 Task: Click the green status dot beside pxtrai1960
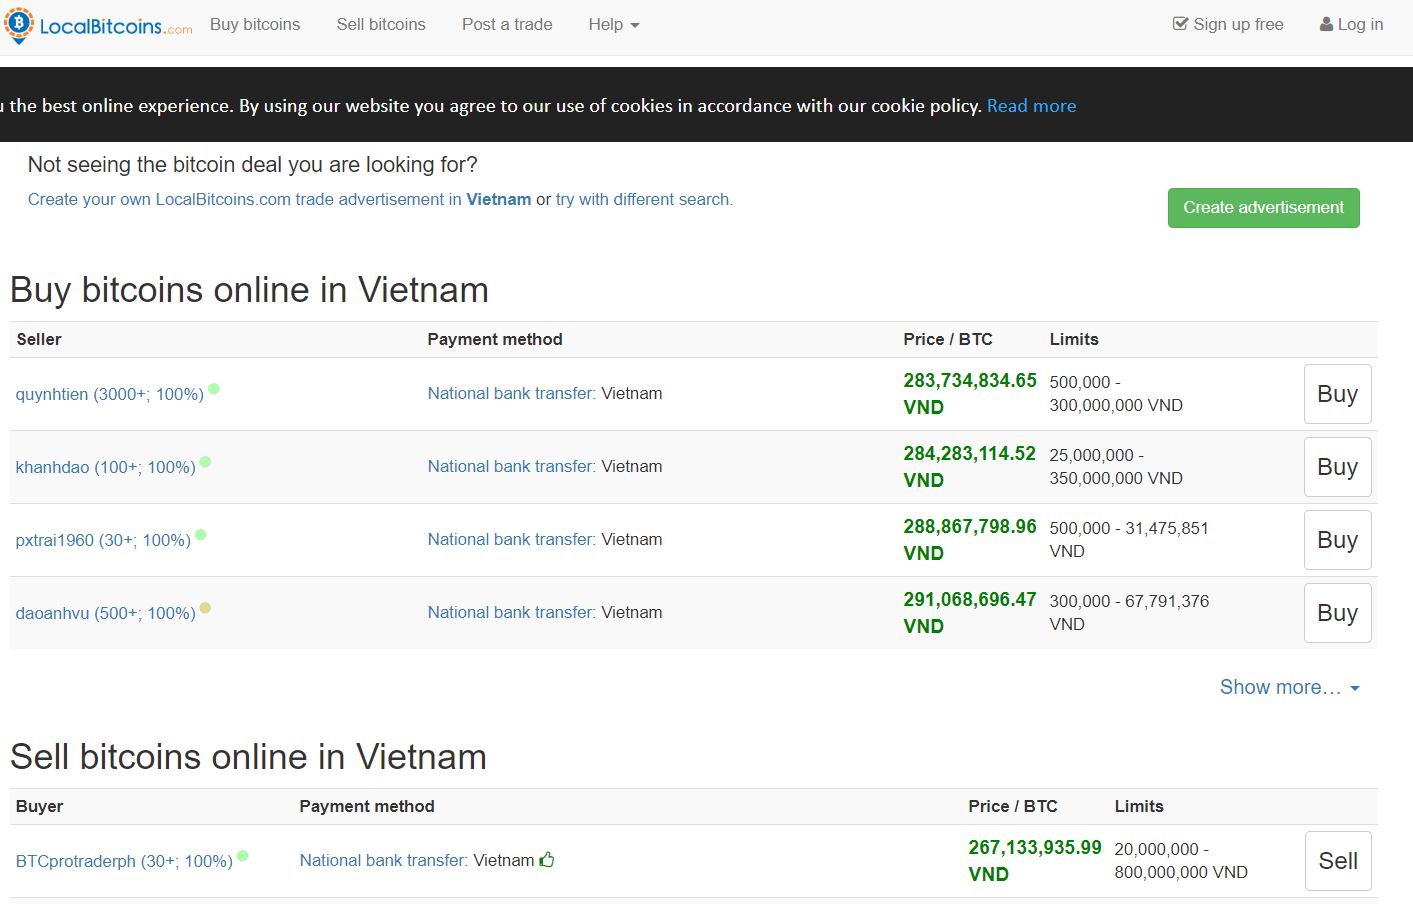[200, 535]
